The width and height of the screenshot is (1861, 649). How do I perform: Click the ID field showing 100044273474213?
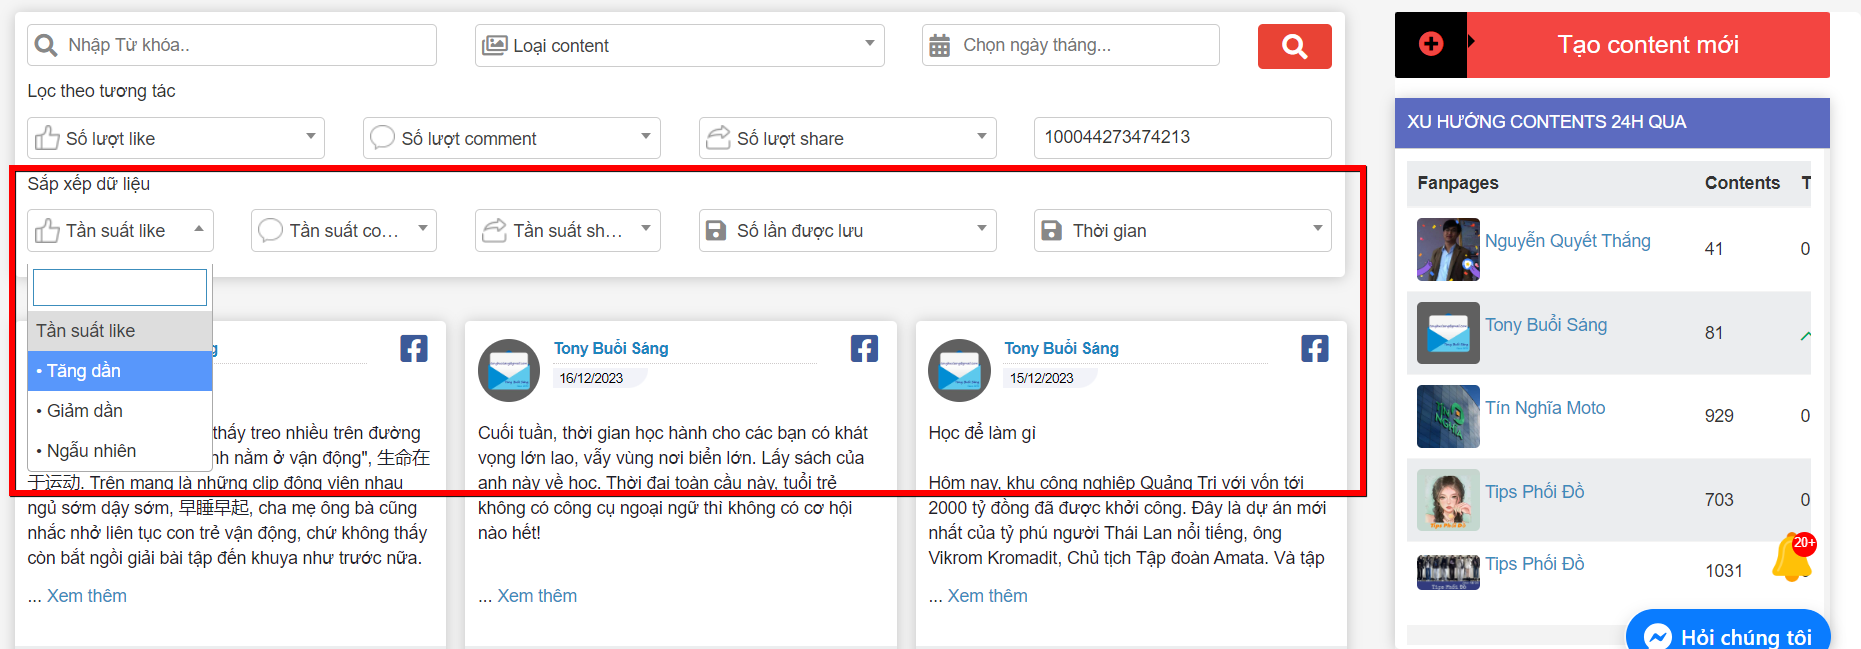coord(1182,137)
